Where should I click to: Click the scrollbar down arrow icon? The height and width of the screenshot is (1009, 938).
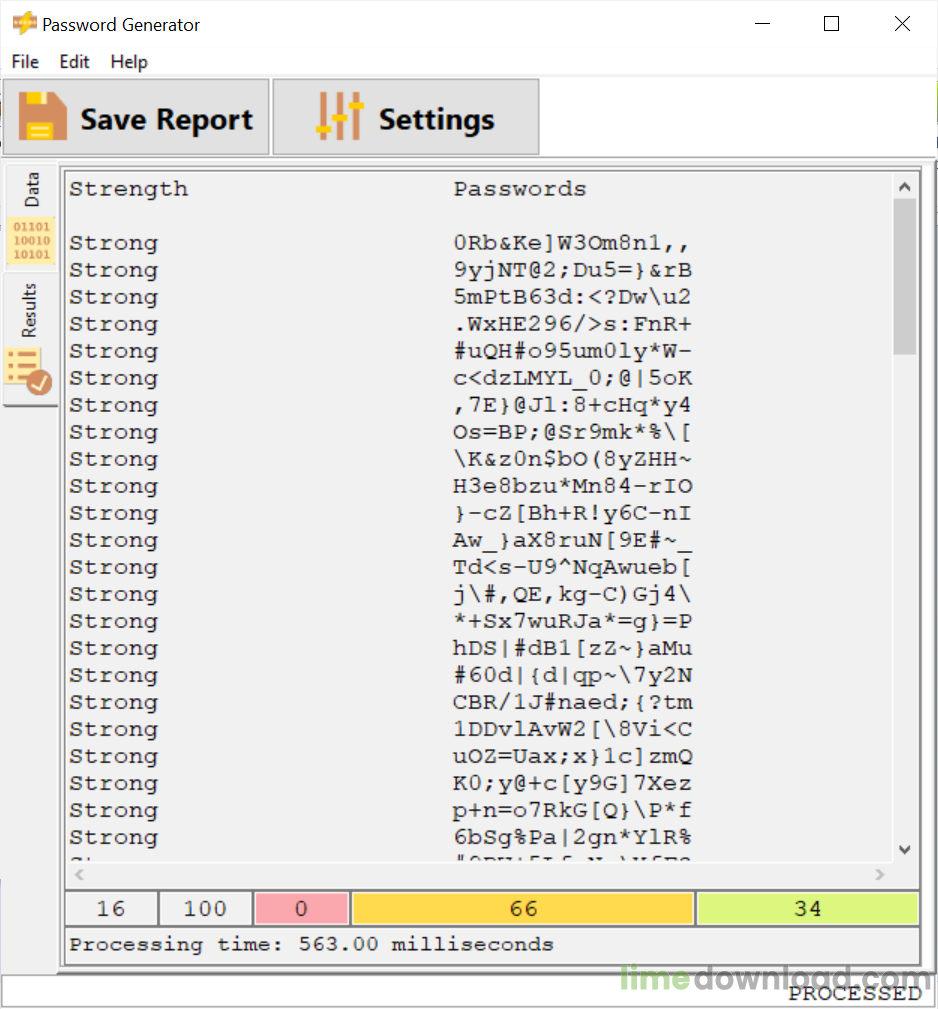tap(905, 849)
